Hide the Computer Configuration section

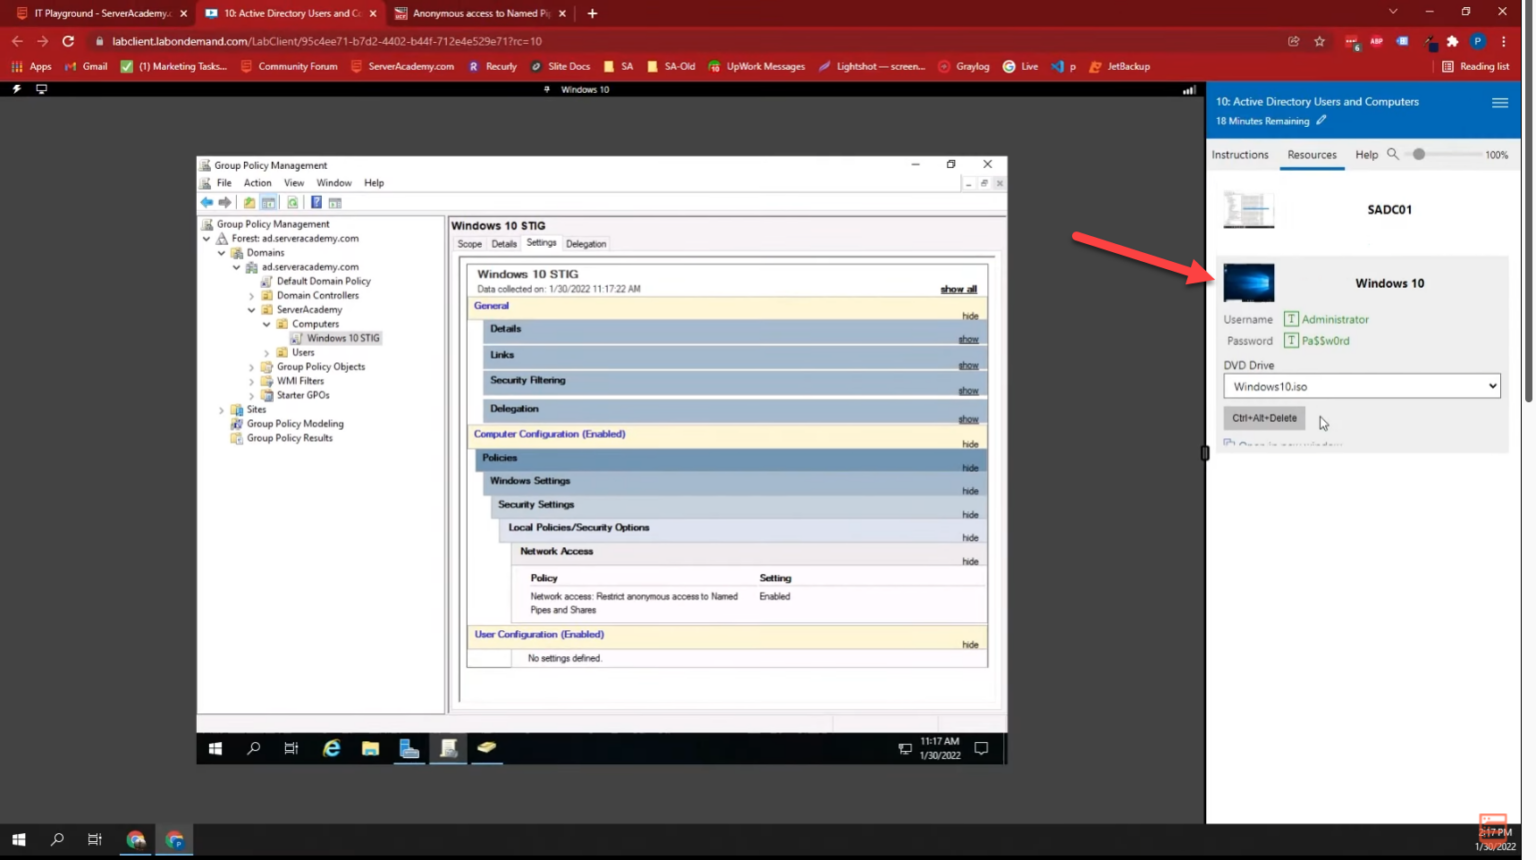pos(970,444)
